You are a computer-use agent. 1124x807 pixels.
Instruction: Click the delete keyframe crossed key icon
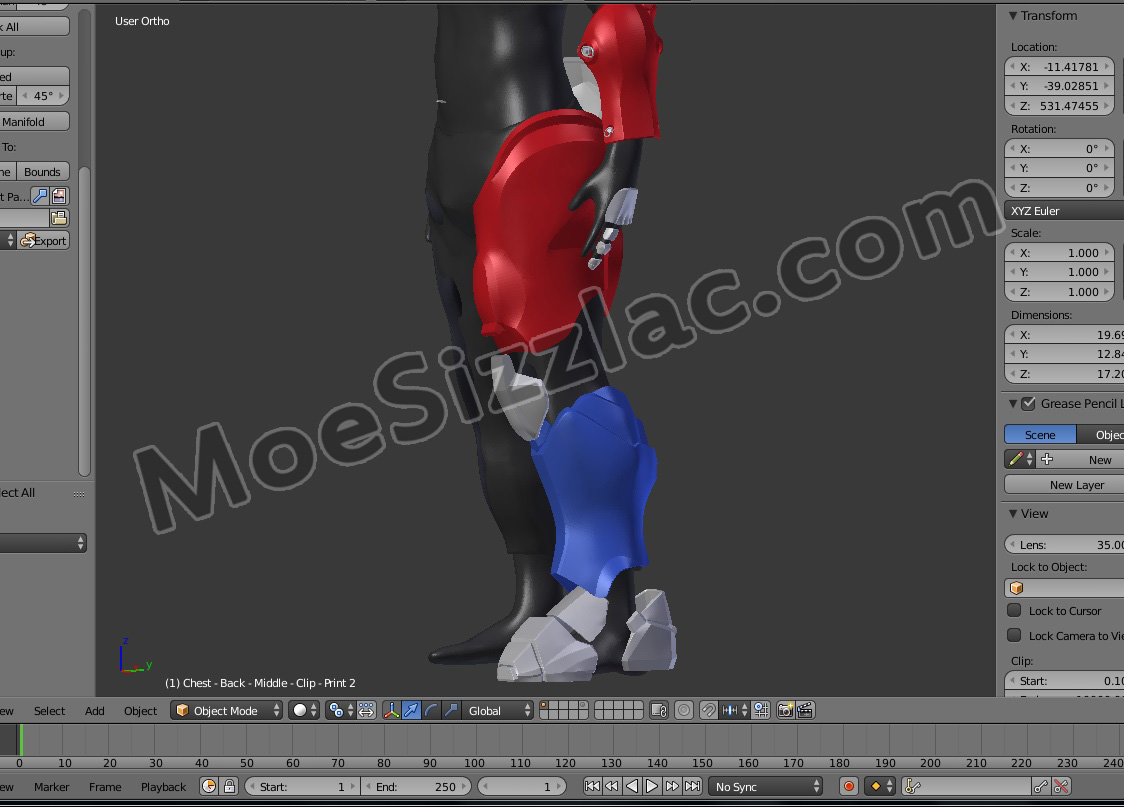tap(1062, 786)
